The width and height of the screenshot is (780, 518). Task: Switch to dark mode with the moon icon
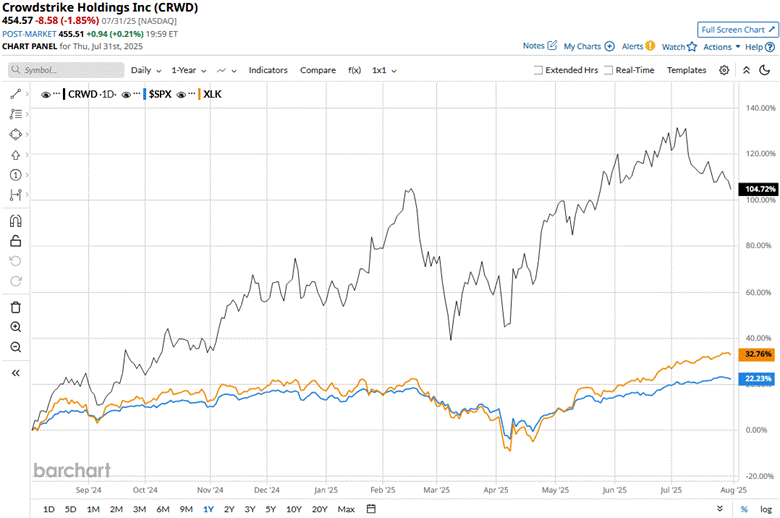(x=765, y=70)
